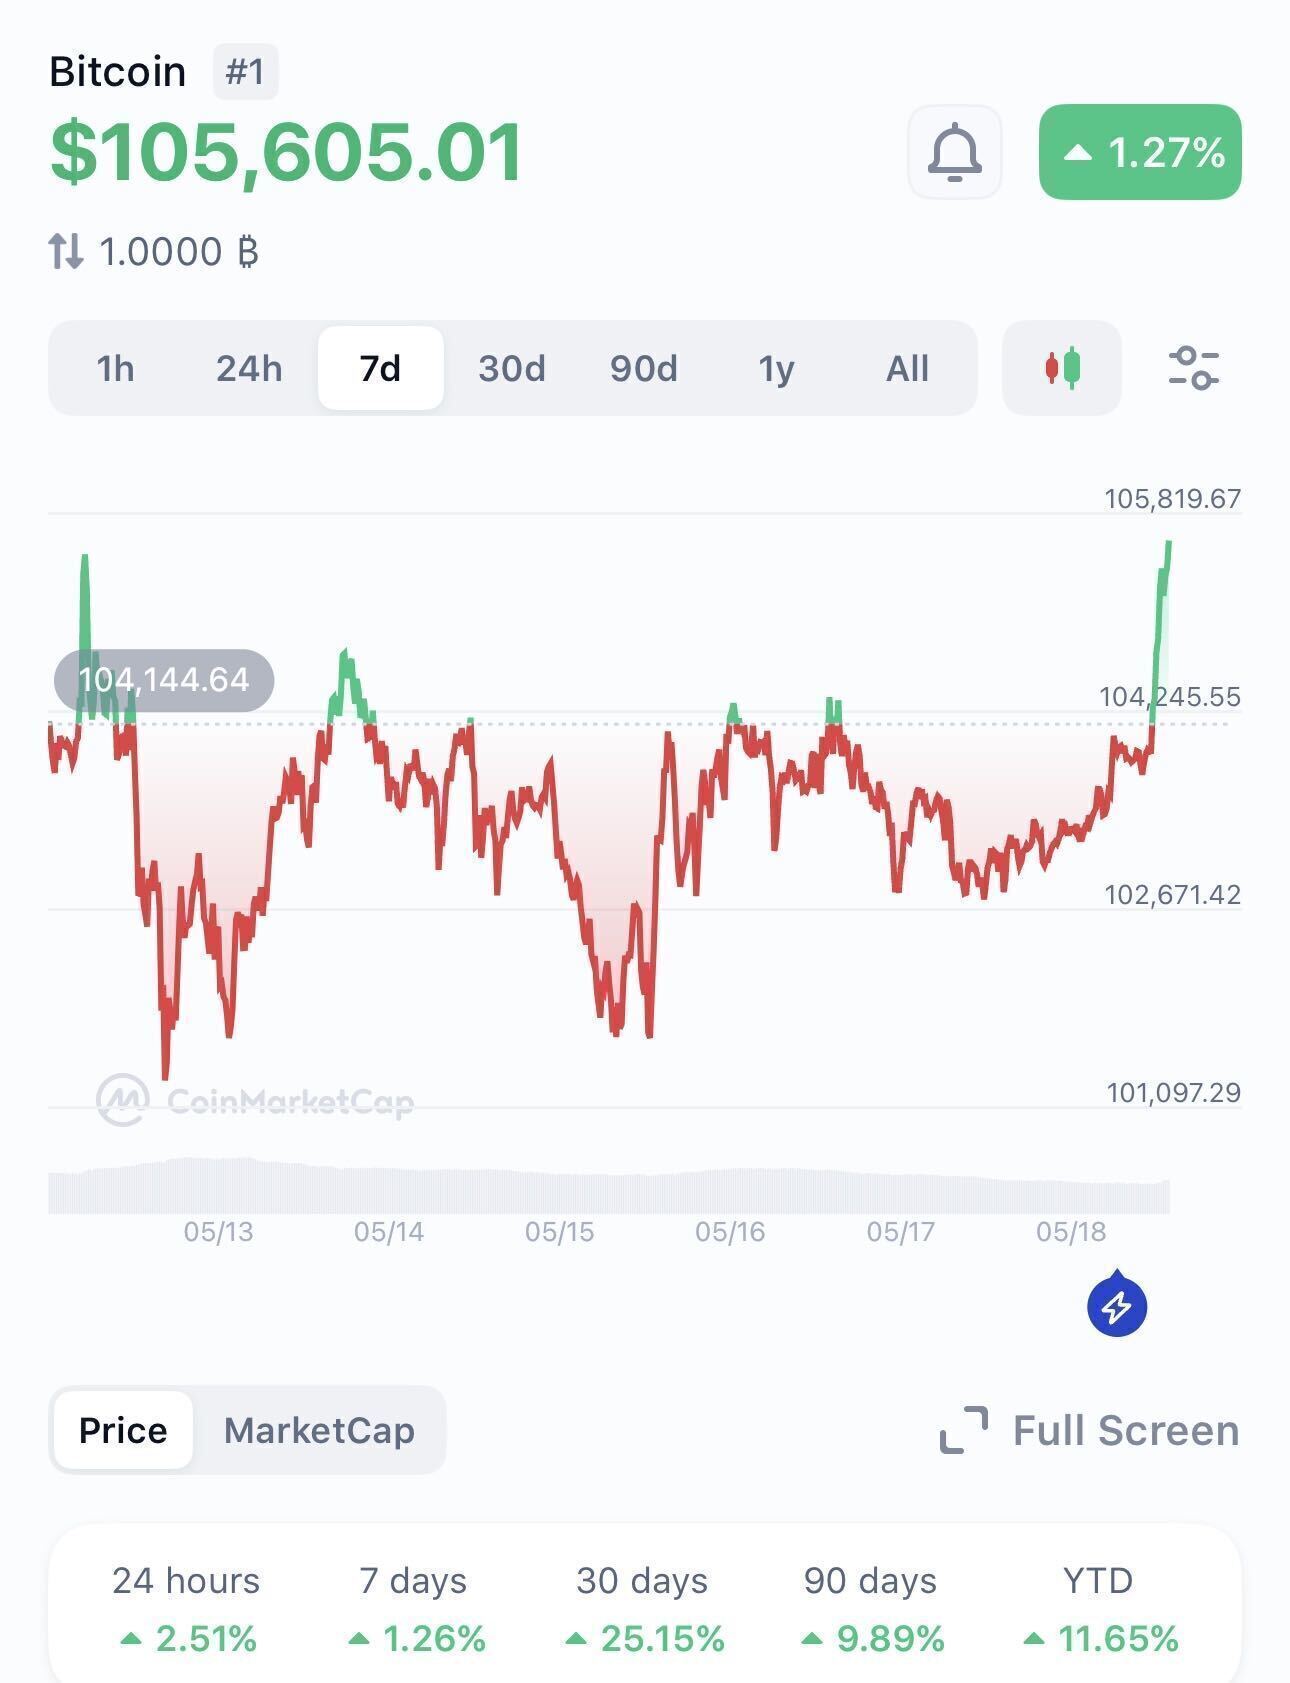Open chart settings sliders icon

1193,368
